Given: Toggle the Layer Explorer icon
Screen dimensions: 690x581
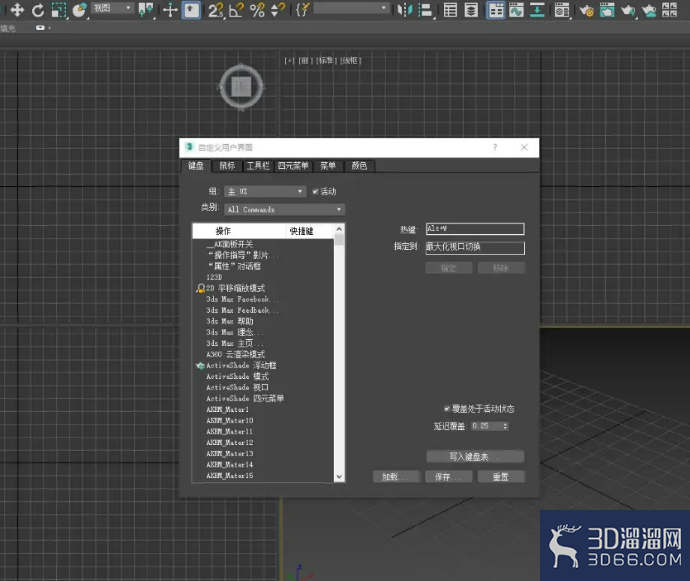Looking at the screenshot, I should click(471, 10).
